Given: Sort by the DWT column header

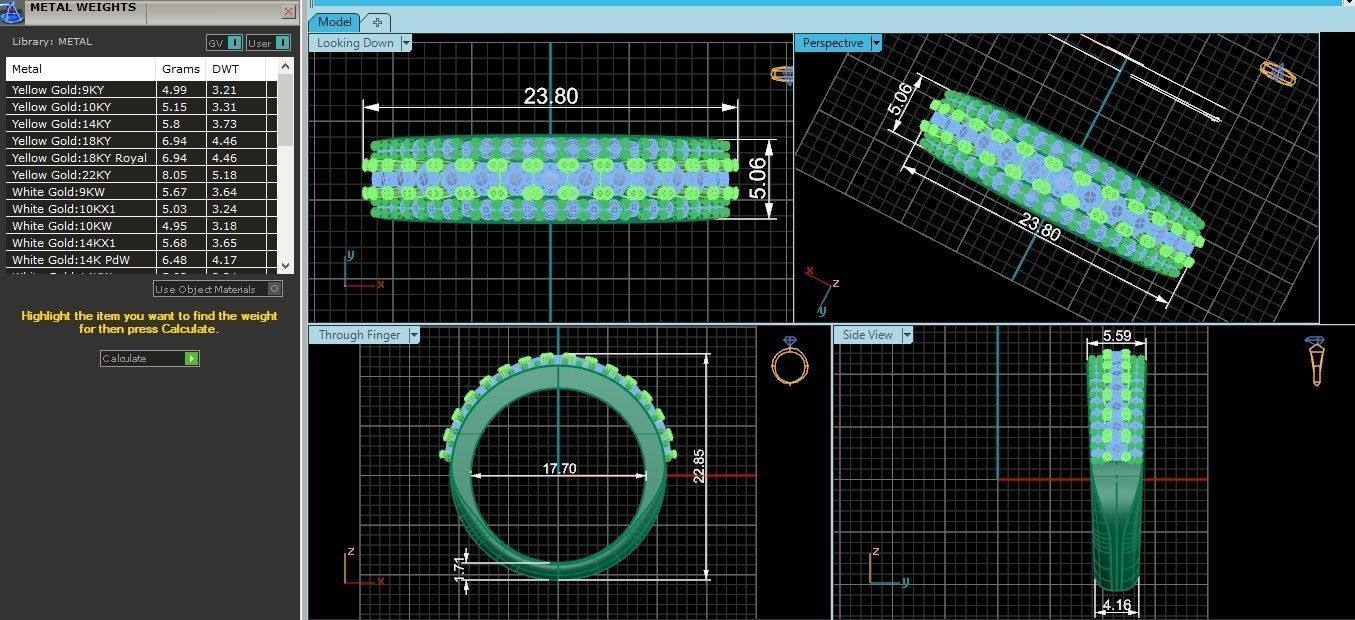Looking at the screenshot, I should point(236,69).
